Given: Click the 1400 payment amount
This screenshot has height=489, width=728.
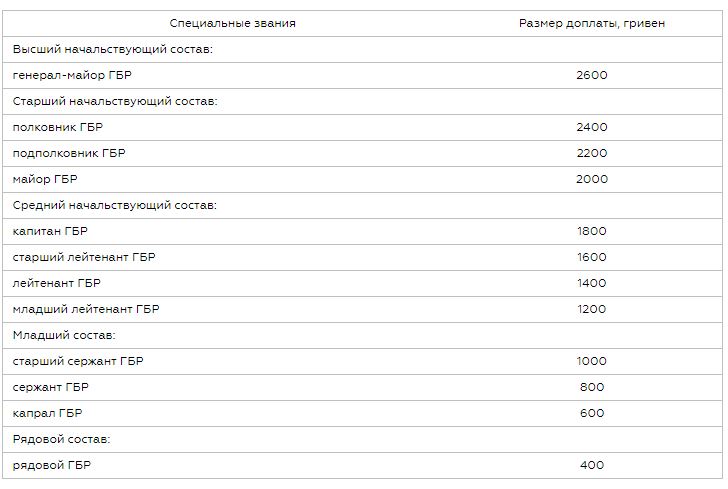Looking at the screenshot, I should pyautogui.click(x=592, y=283).
